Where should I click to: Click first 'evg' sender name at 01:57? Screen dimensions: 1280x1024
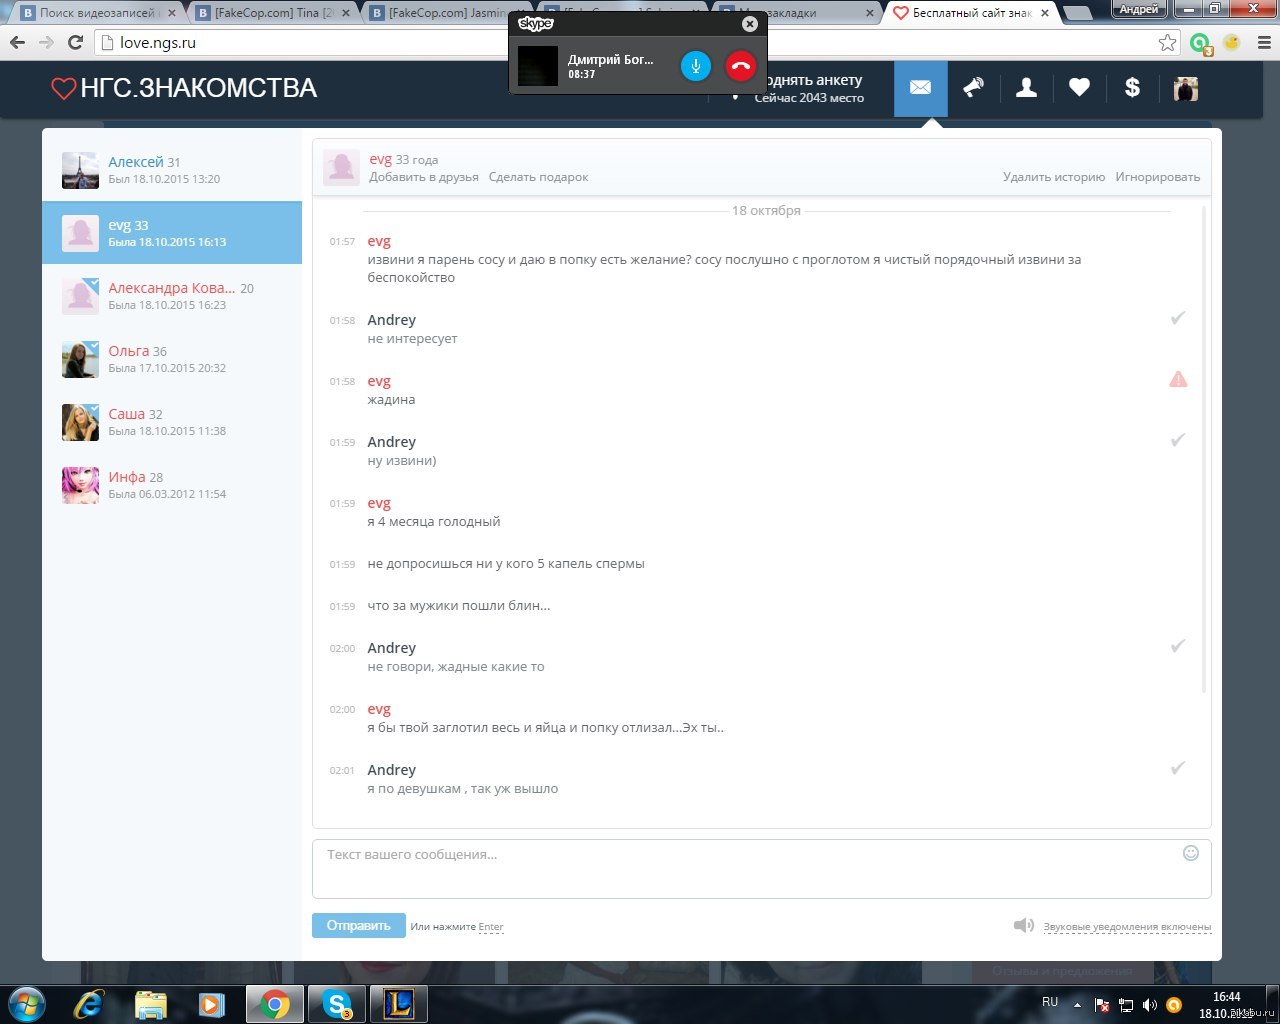tap(379, 241)
